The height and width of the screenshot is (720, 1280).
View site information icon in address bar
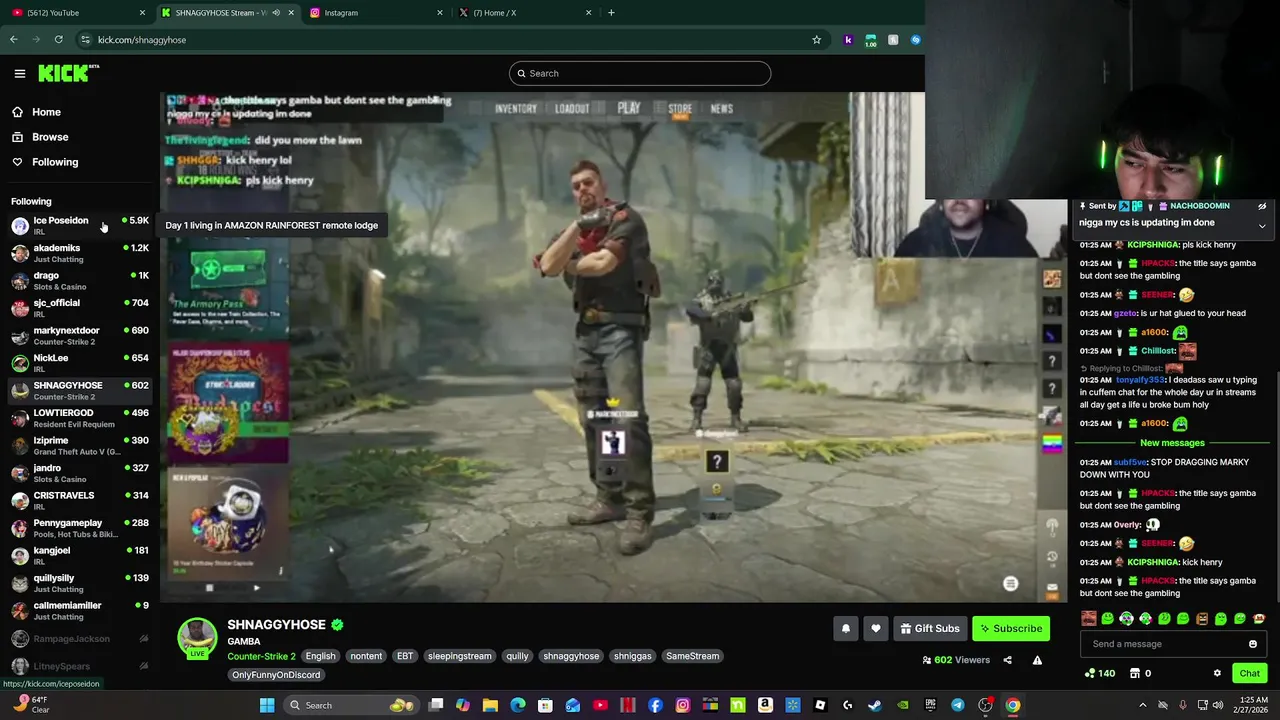tap(86, 40)
